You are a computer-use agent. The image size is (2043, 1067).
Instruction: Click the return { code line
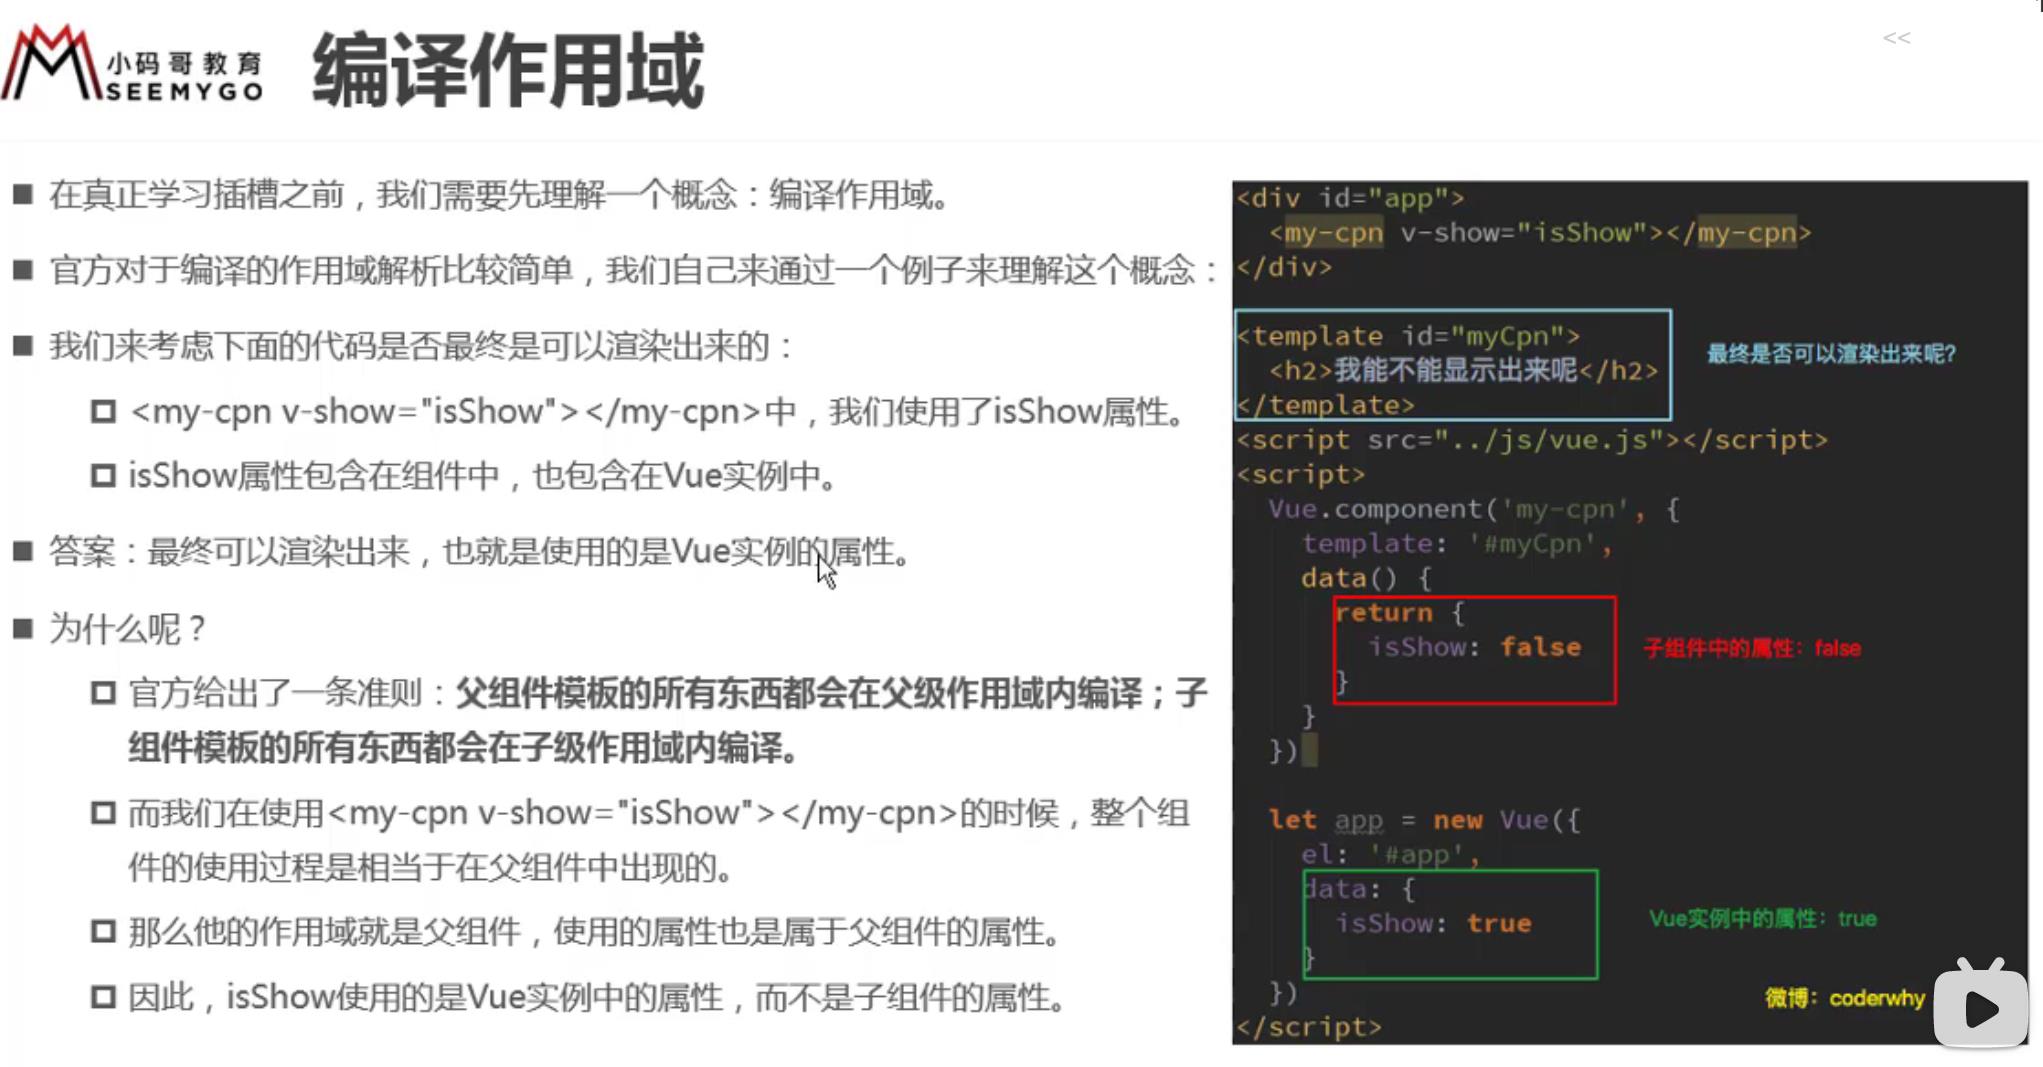[x=1399, y=613]
